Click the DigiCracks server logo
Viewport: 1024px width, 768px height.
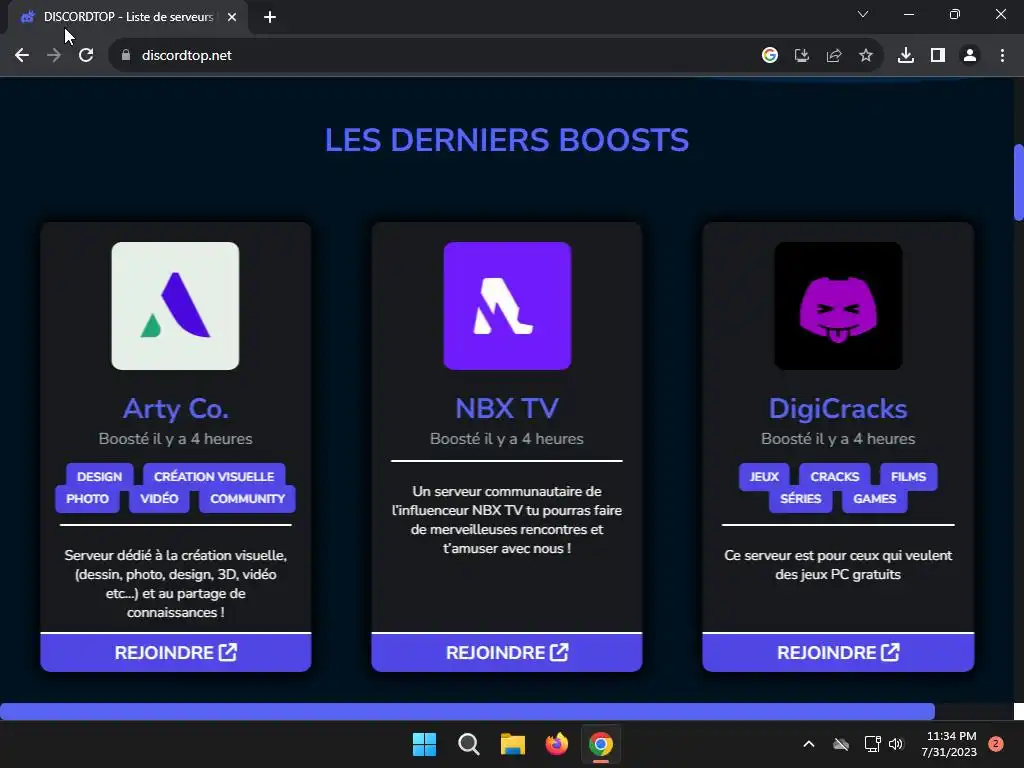point(838,306)
